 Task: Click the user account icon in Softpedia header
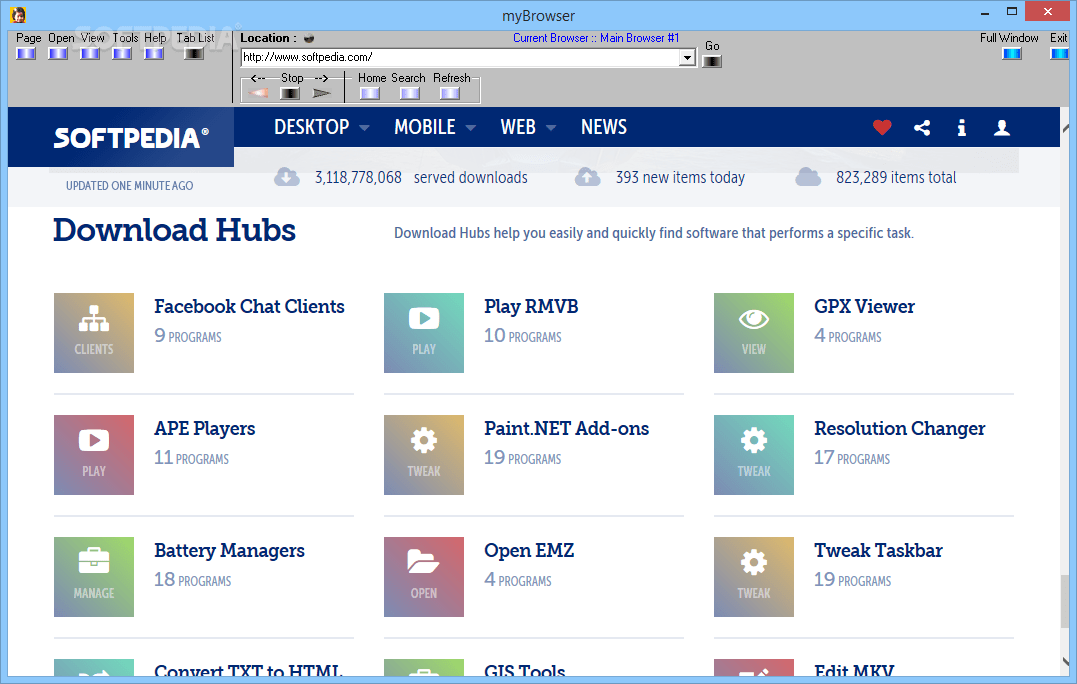coord(1002,127)
